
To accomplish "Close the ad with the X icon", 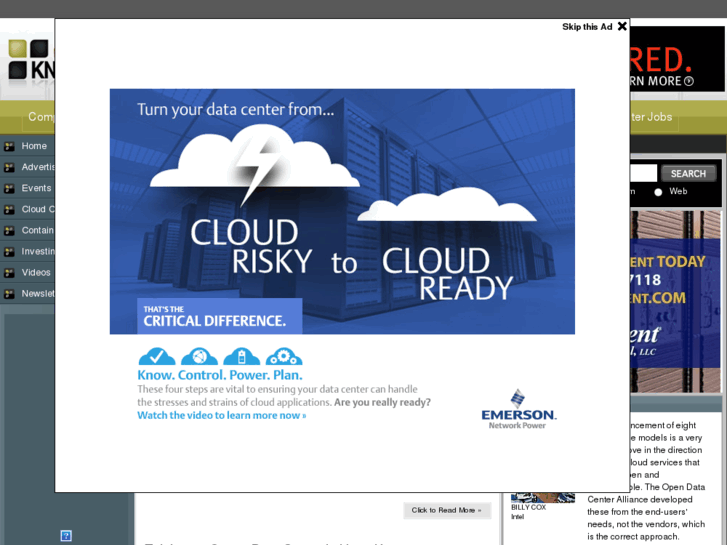I will [x=622, y=26].
